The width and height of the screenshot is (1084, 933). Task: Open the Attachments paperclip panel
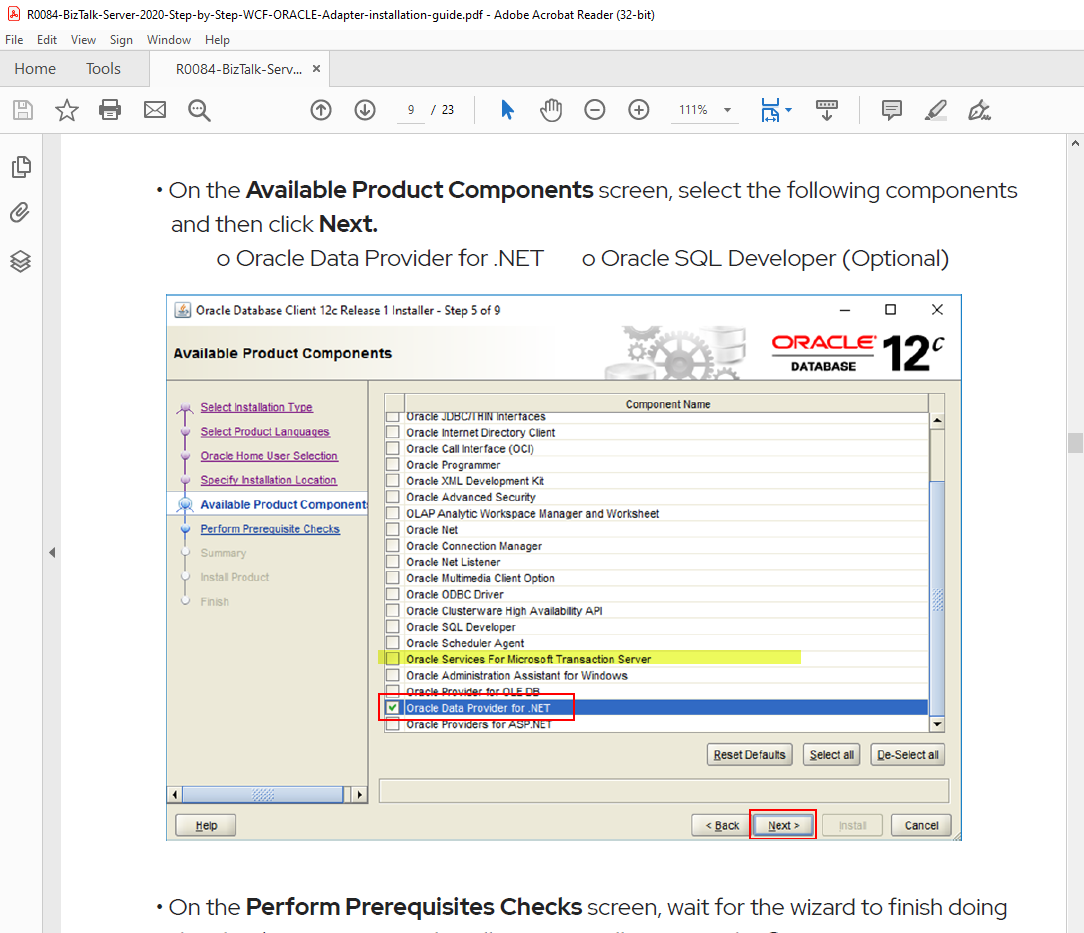[20, 212]
